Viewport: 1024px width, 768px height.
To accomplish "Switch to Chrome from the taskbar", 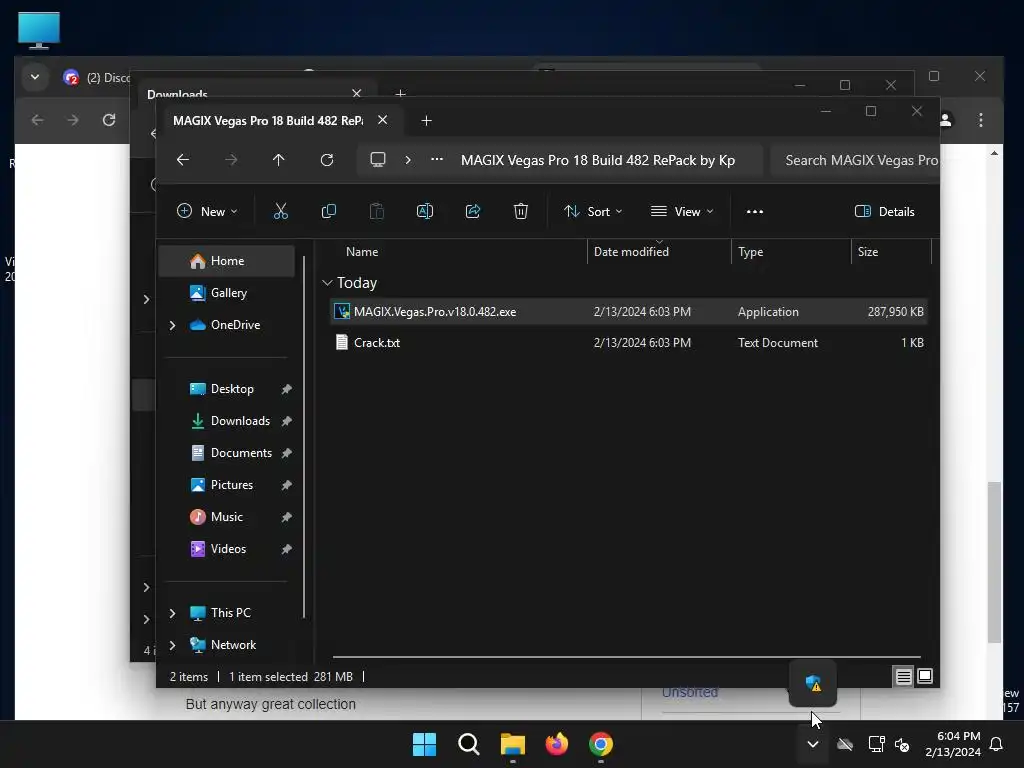I will pos(601,744).
